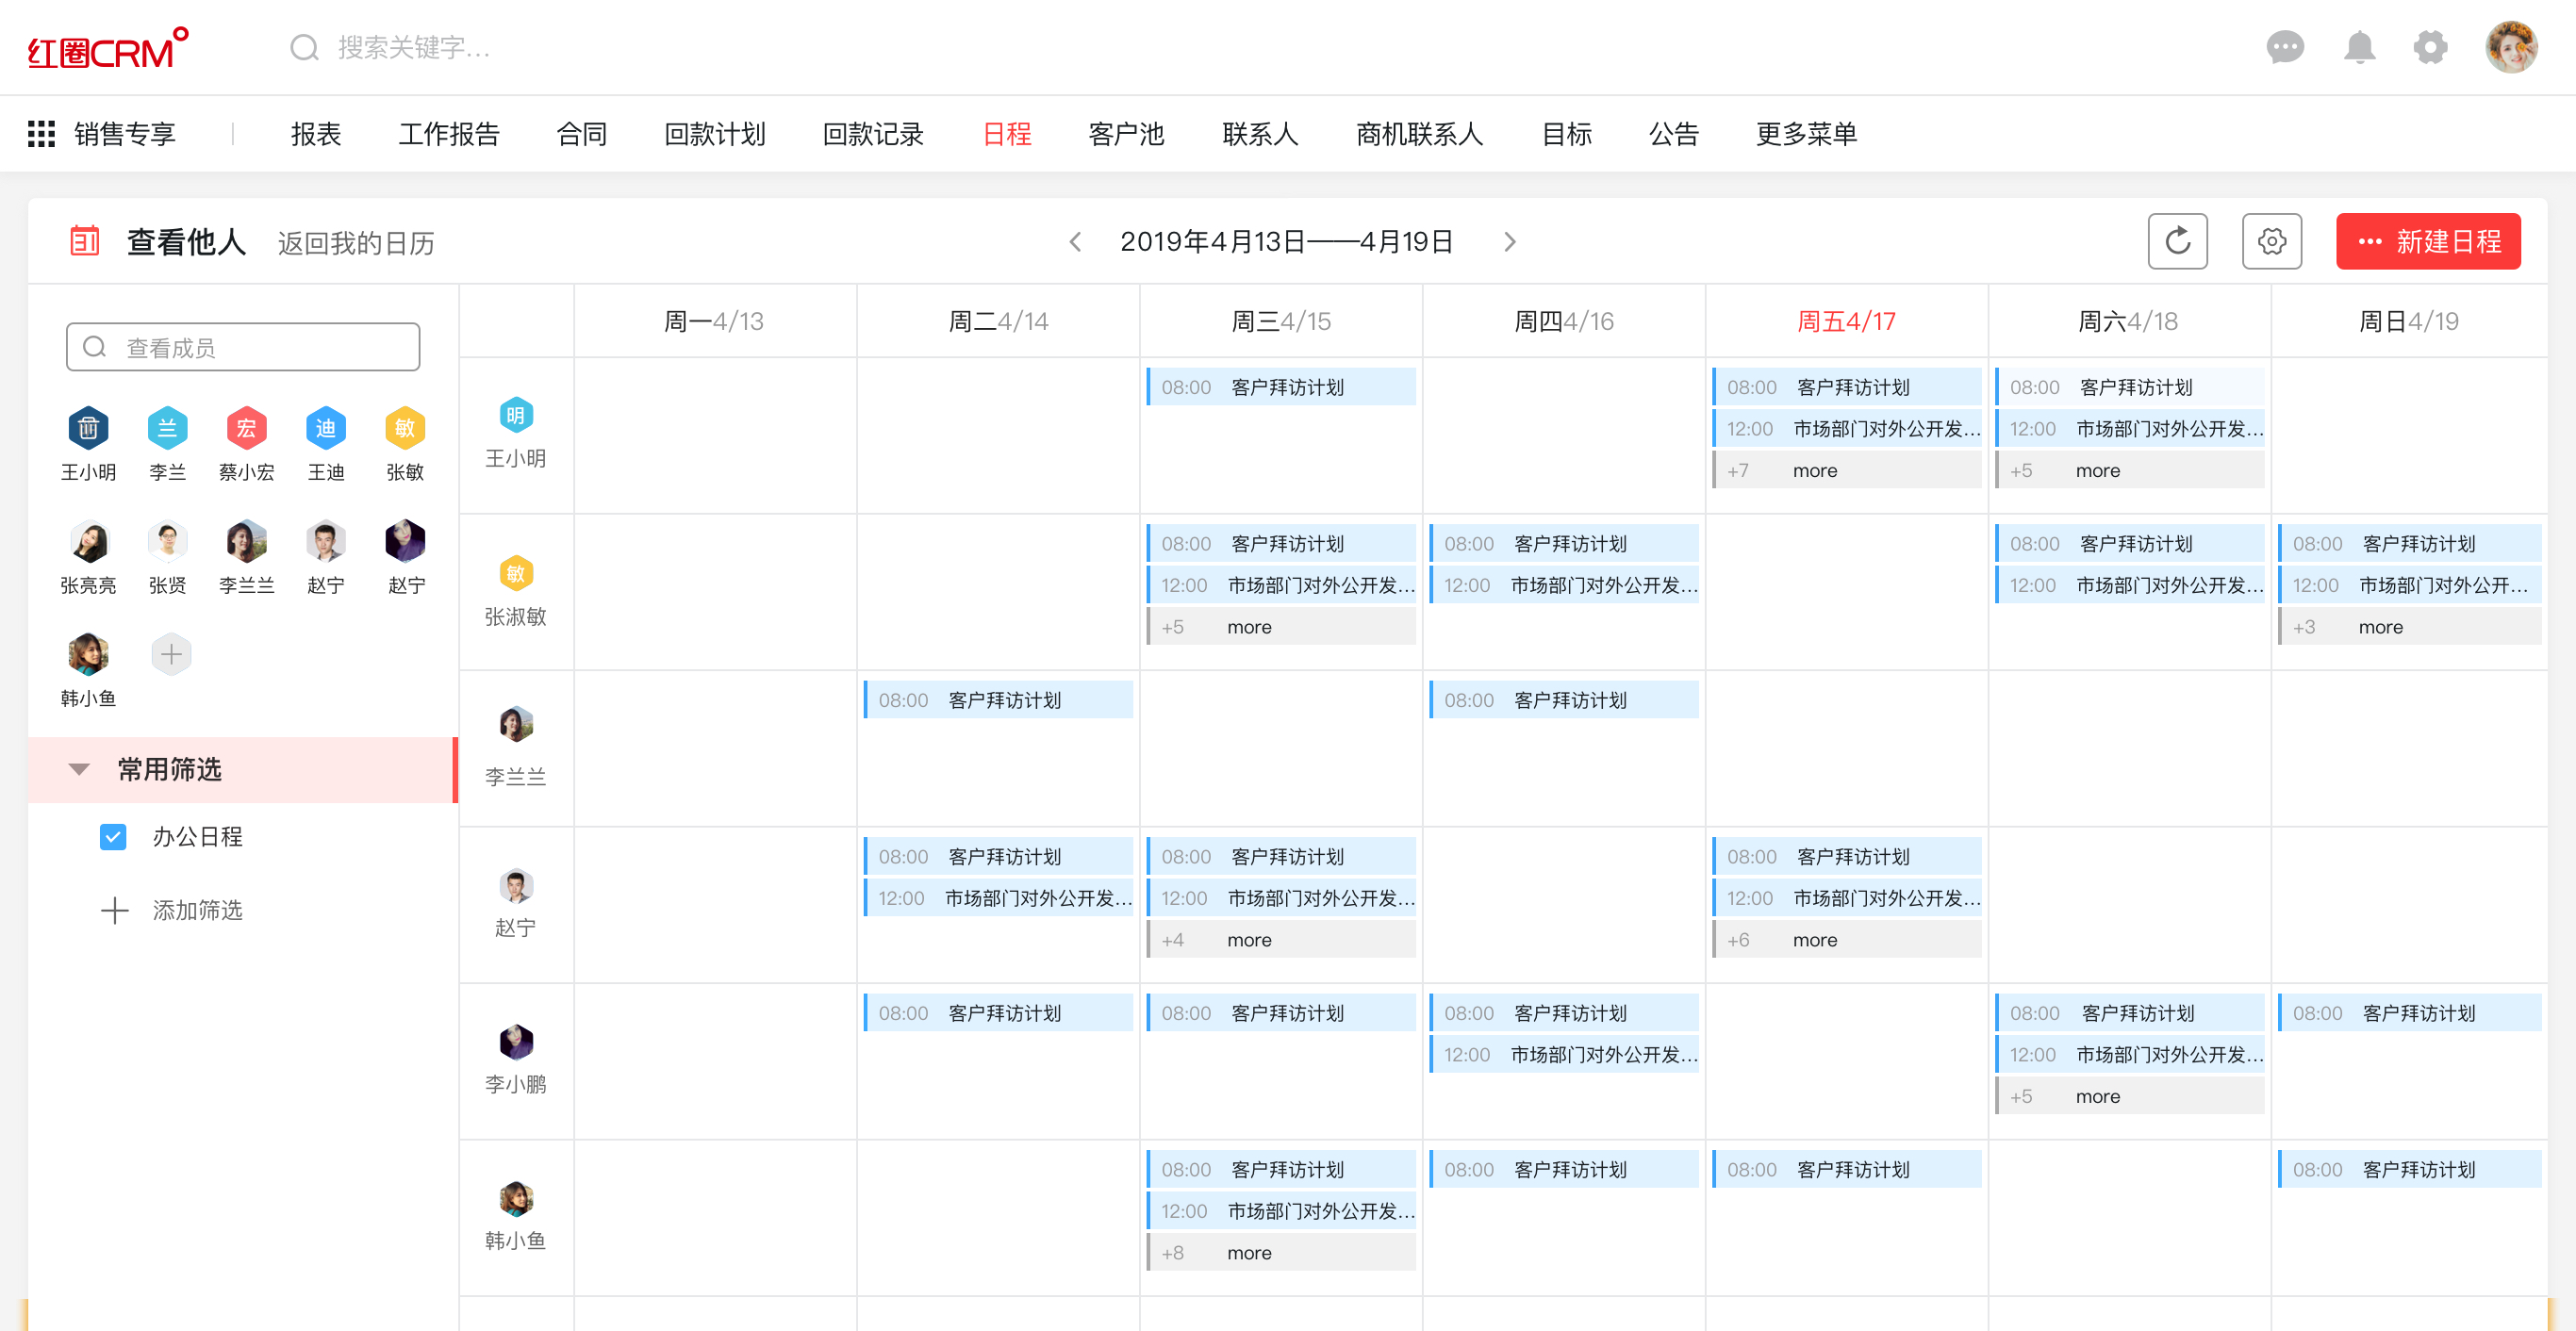2576x1331 pixels.
Task: Click the add member plus icon
Action: pyautogui.click(x=171, y=655)
